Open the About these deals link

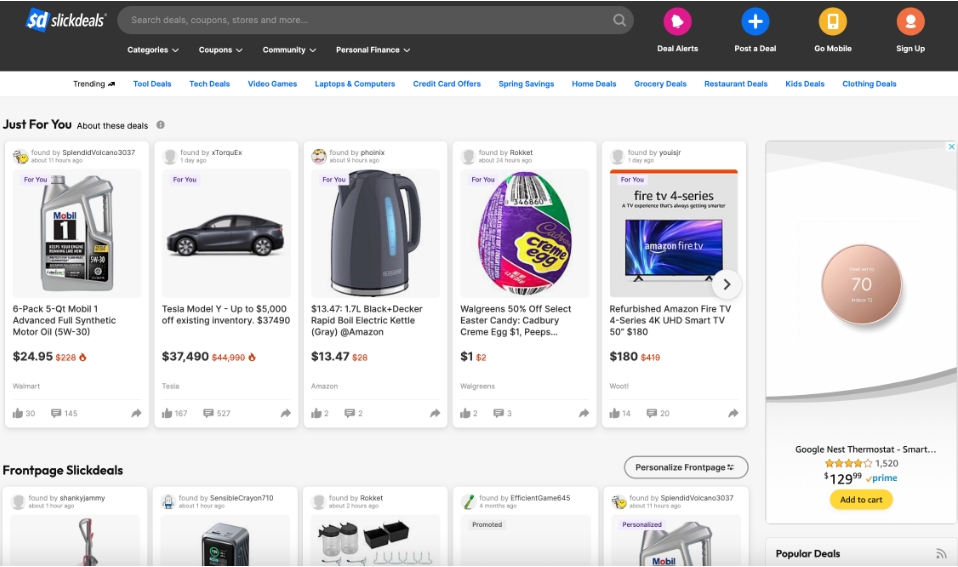point(112,126)
